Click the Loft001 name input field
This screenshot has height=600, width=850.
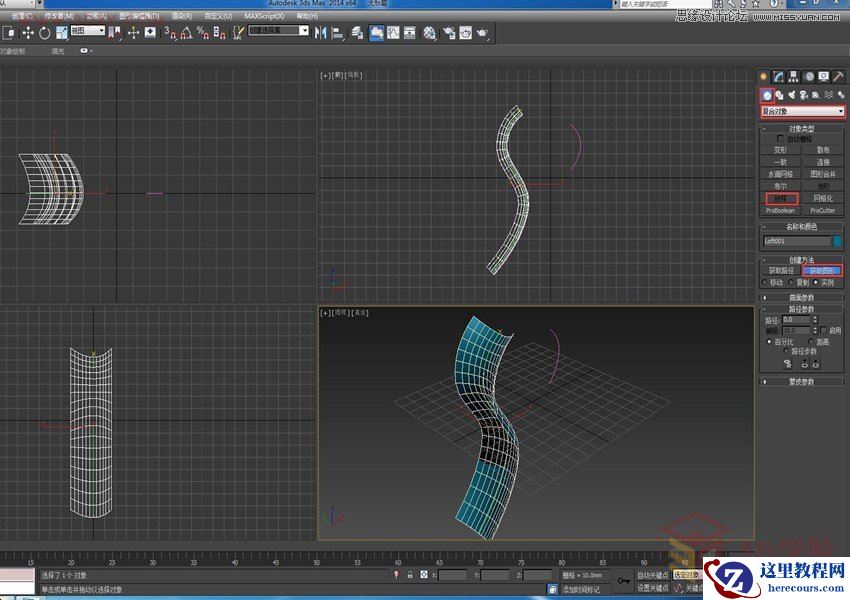coord(792,242)
